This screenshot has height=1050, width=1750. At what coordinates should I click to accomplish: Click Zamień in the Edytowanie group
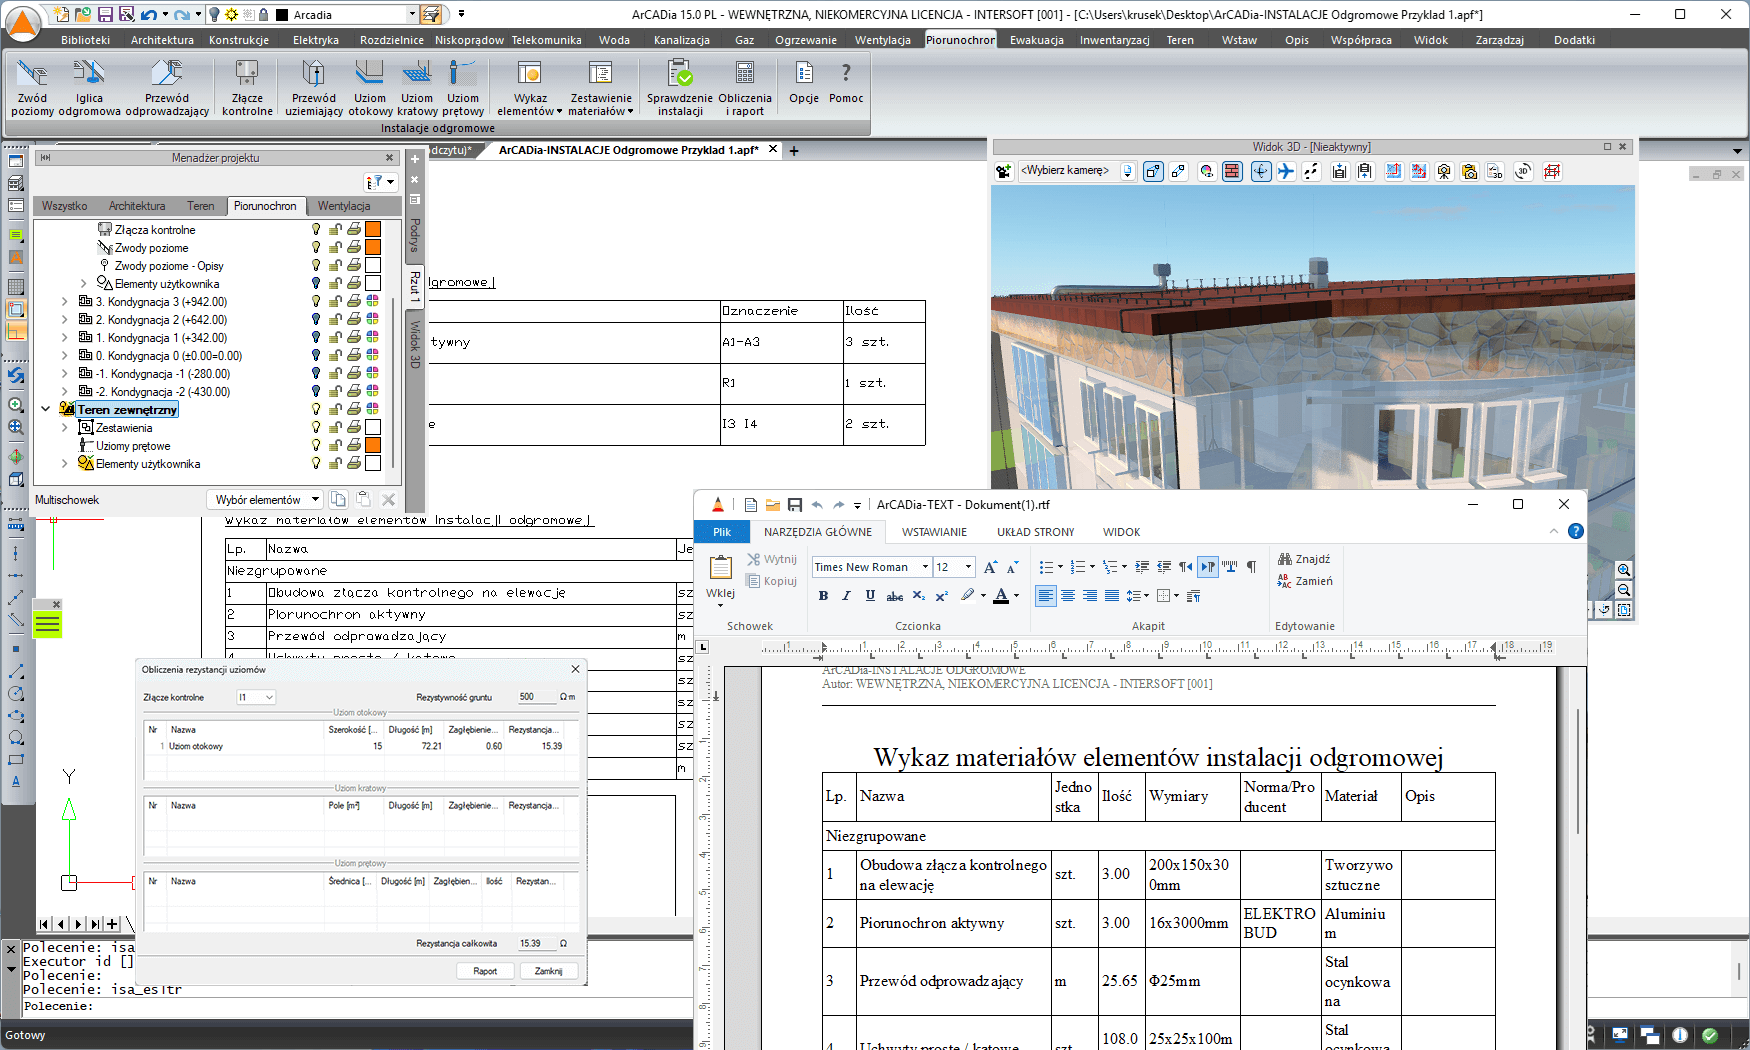tap(1305, 581)
